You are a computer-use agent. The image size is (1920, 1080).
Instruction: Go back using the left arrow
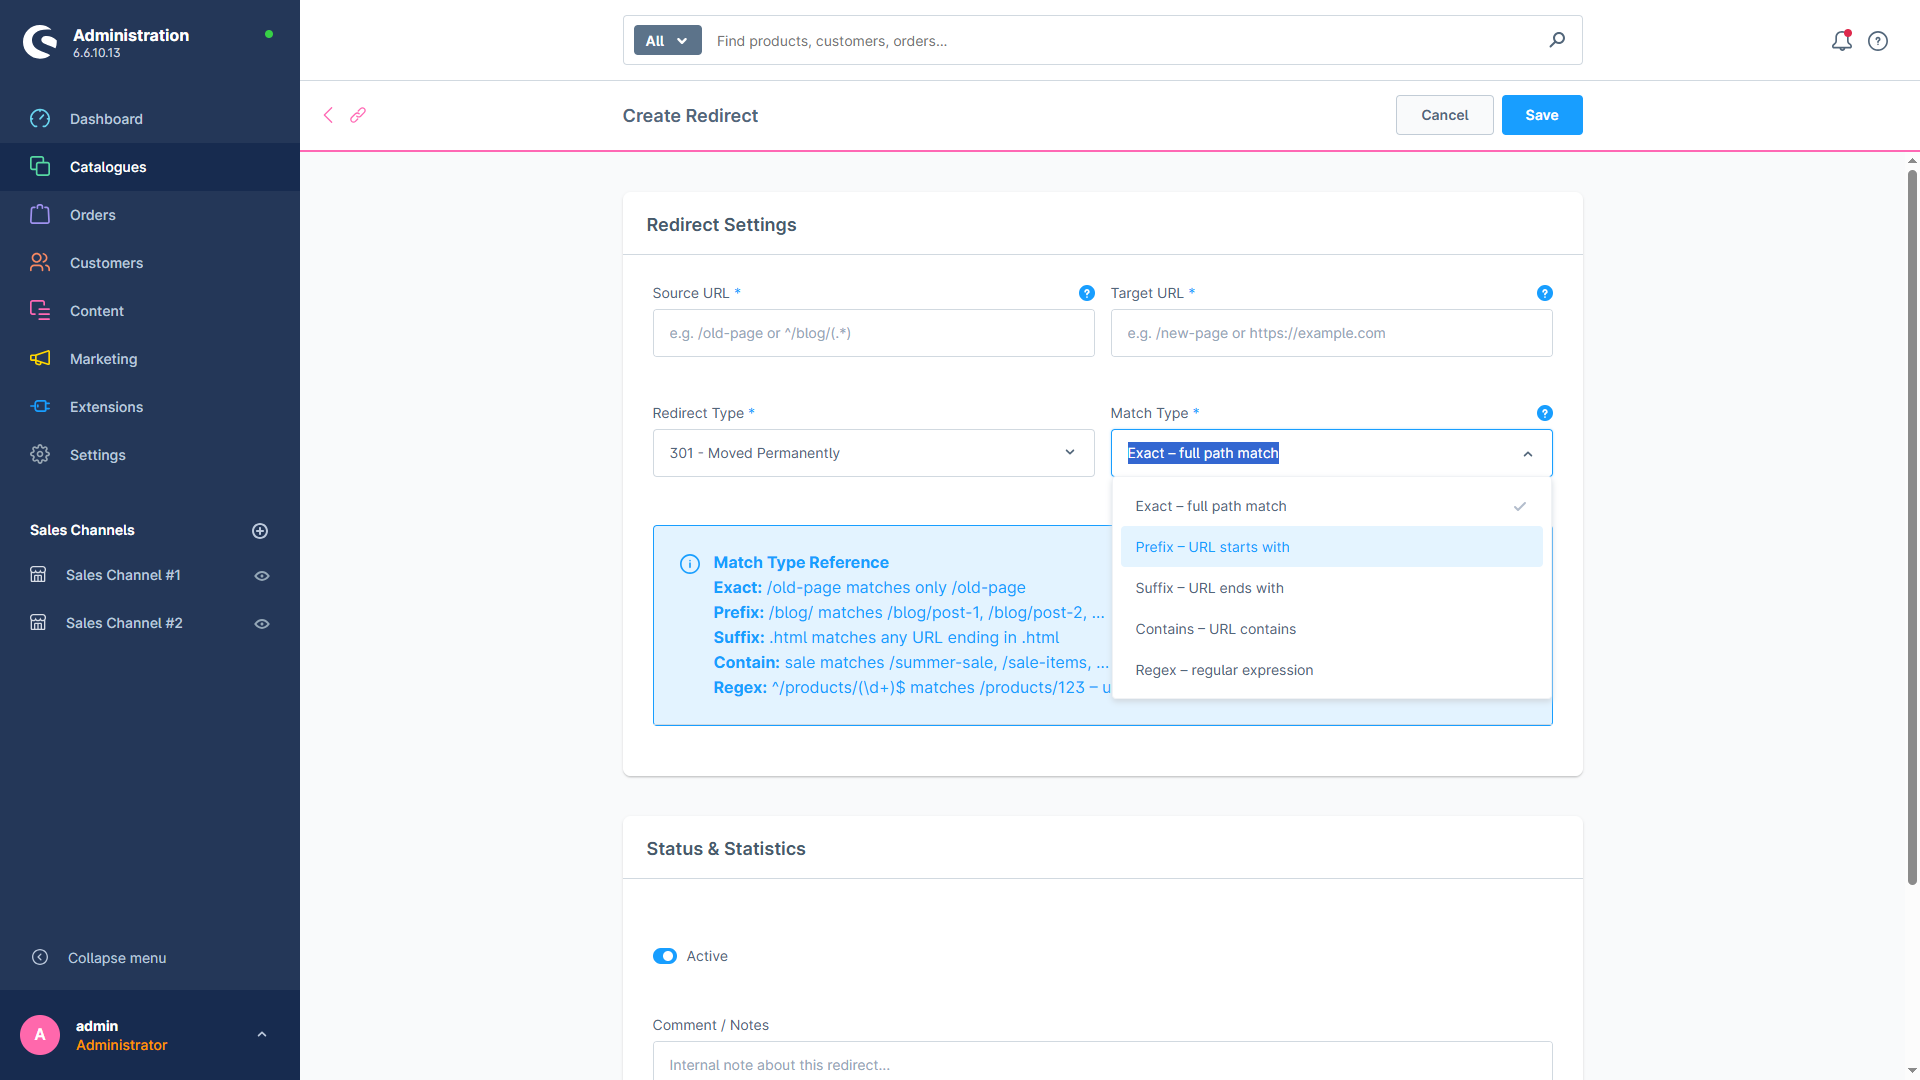[328, 115]
